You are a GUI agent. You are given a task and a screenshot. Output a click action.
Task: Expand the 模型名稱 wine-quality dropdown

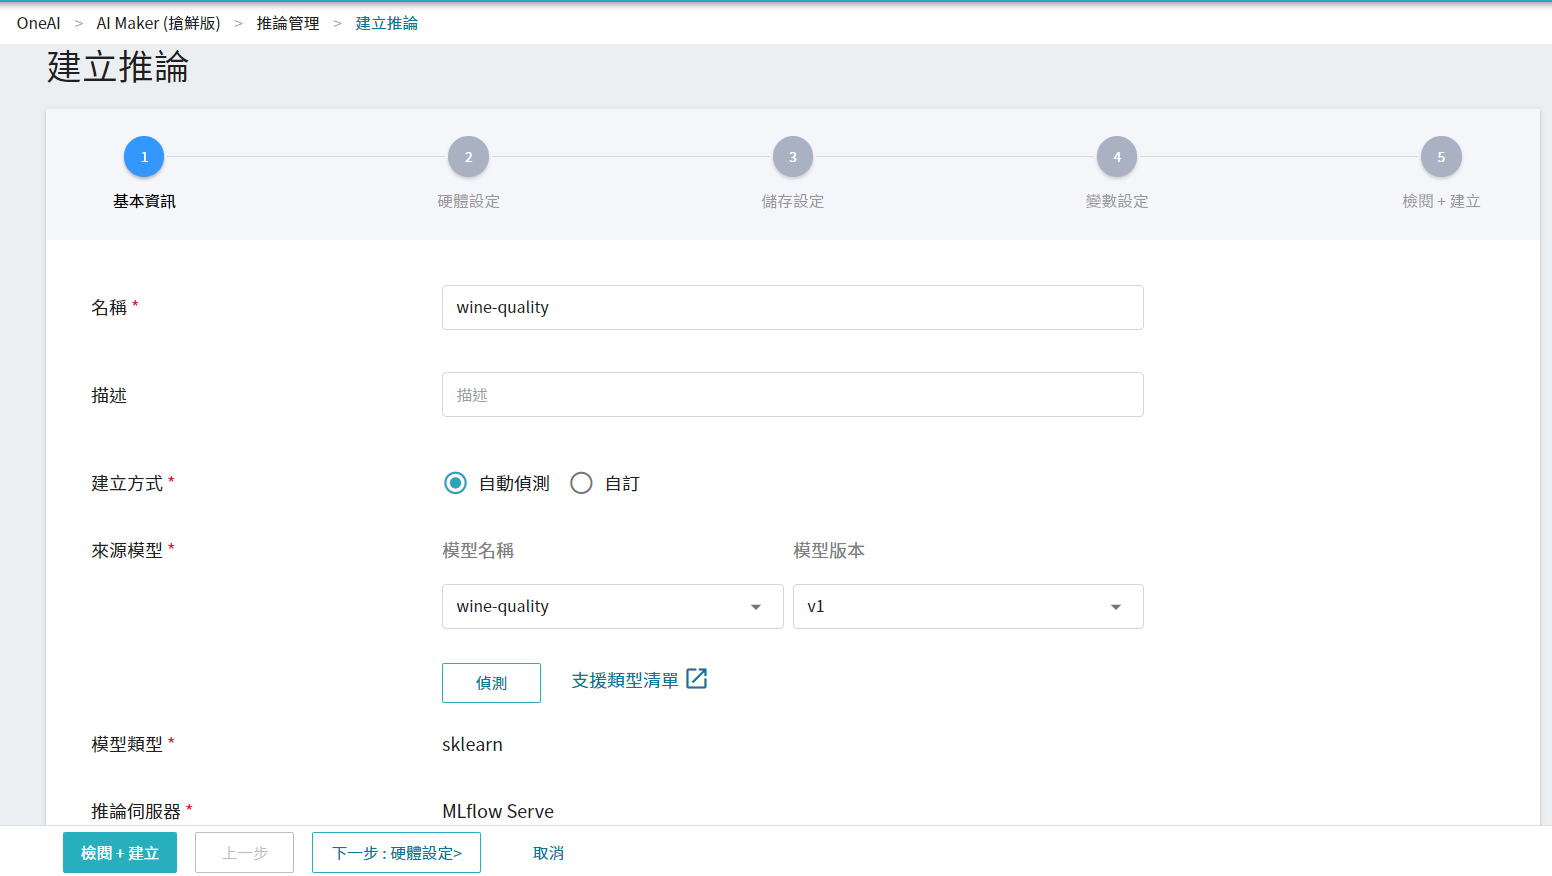[x=612, y=607]
